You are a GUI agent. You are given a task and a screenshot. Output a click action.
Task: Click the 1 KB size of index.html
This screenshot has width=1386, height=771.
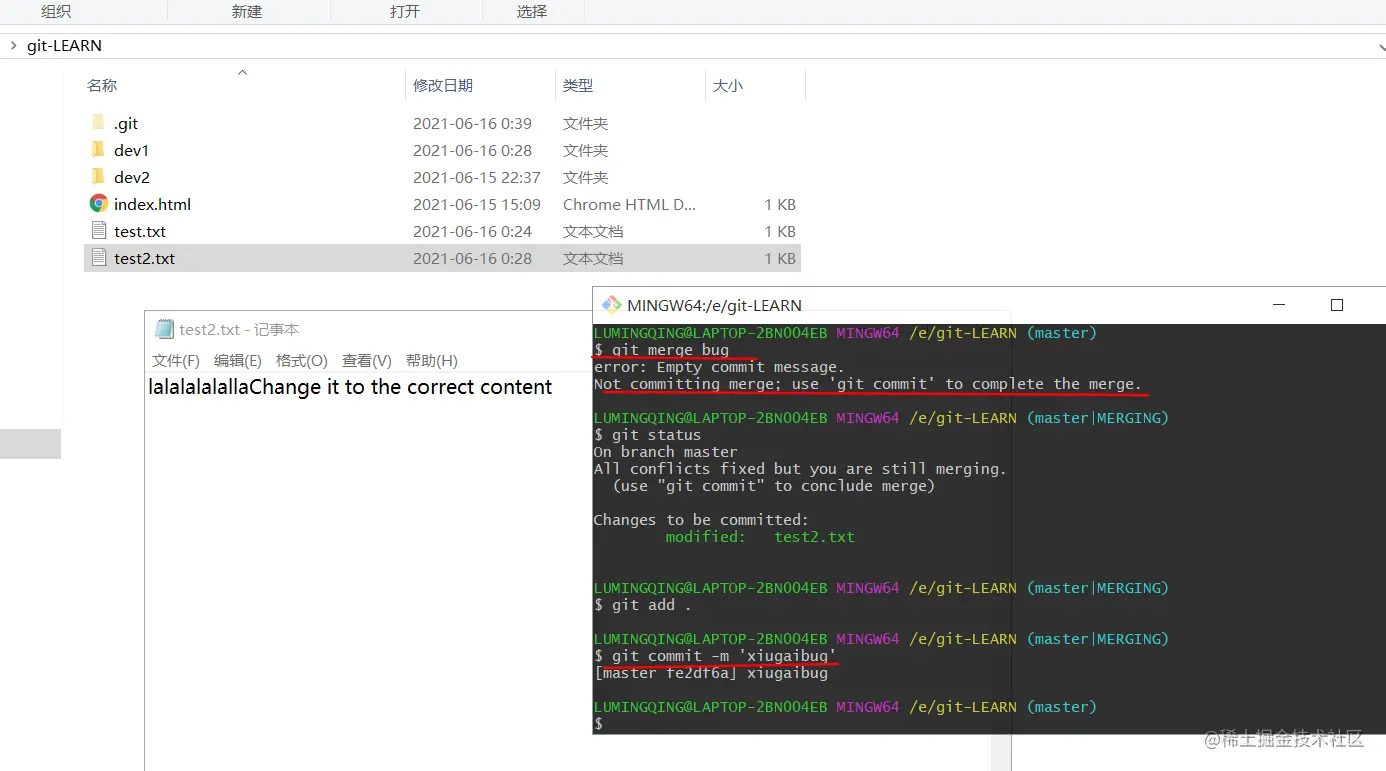point(780,205)
